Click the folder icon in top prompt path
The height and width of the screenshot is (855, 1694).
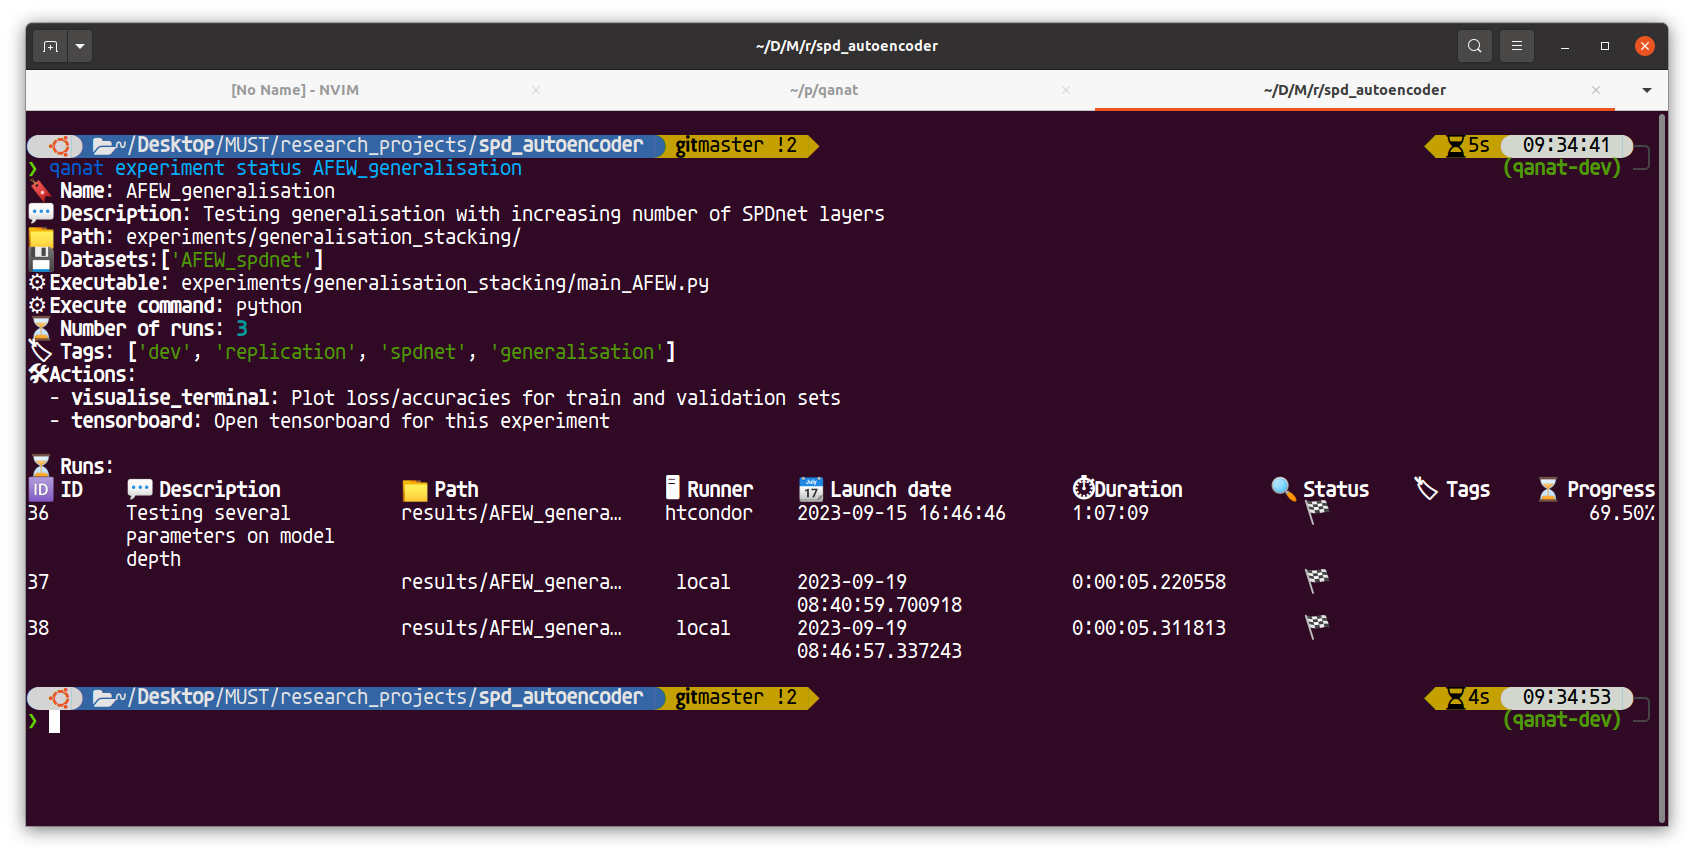103,146
